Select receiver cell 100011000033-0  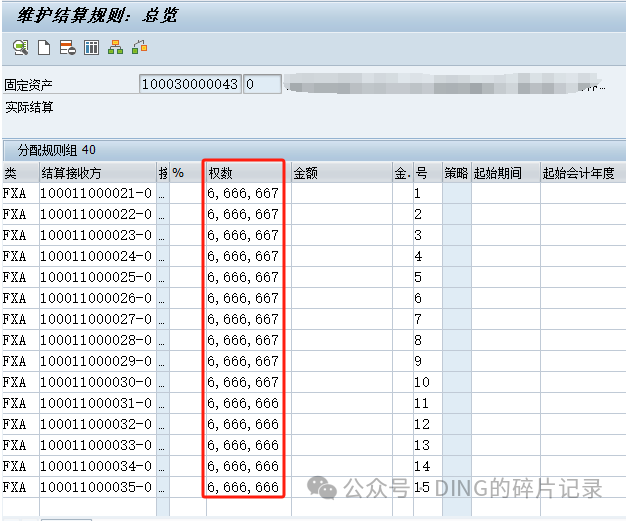97,445
